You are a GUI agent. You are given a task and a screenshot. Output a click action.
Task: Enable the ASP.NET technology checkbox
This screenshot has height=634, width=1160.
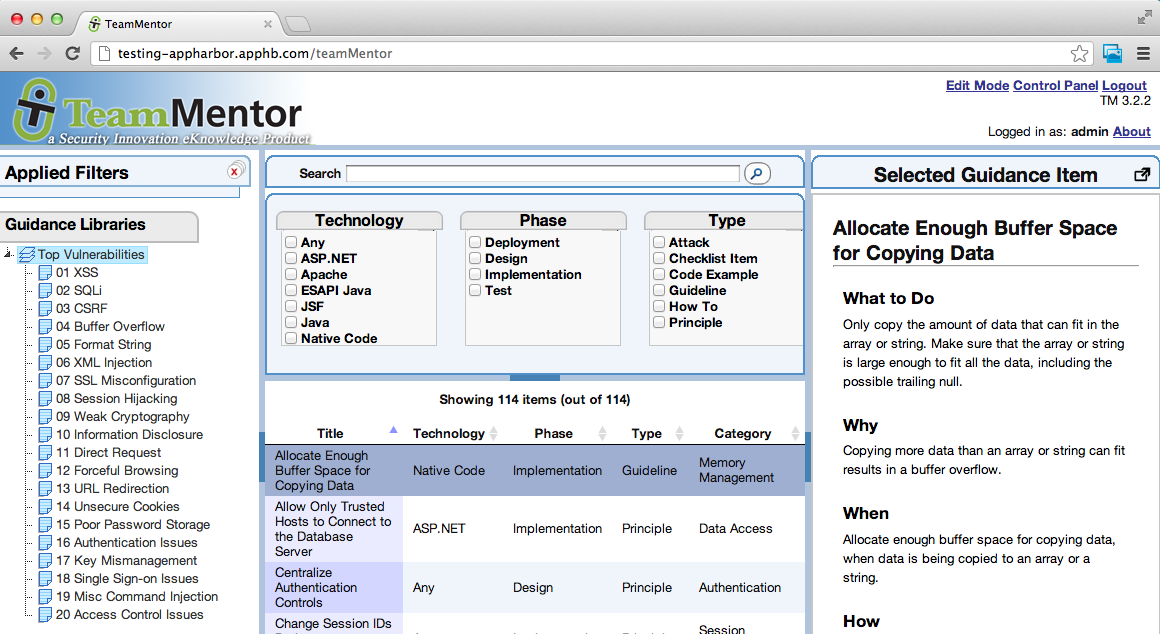click(x=291, y=258)
